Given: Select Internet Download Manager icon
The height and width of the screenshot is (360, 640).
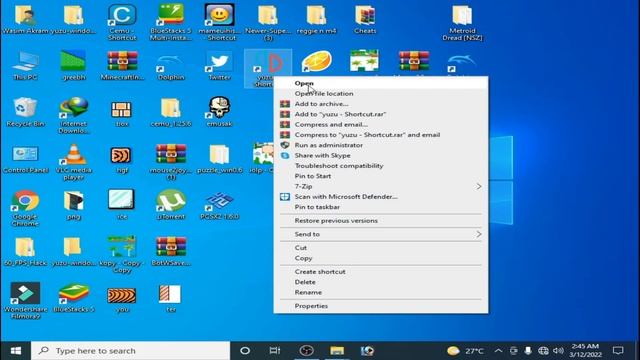Looking at the screenshot, I should pyautogui.click(x=74, y=115).
